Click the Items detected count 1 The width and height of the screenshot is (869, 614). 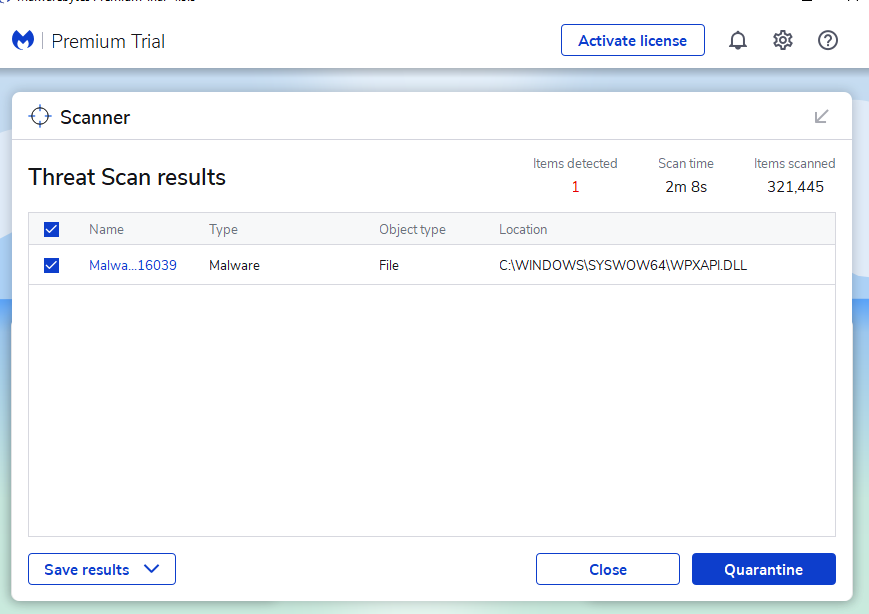point(575,187)
